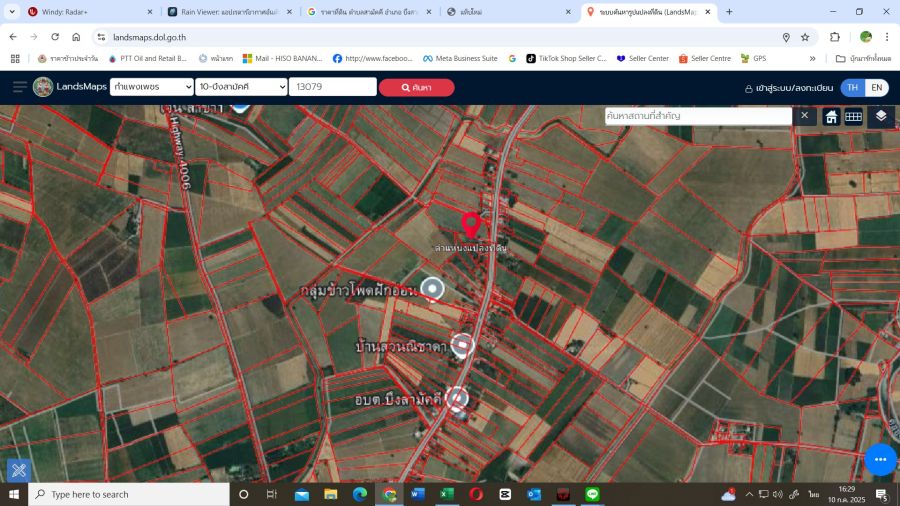
Task: Open the LandsMaps hamburger menu
Action: pos(19,87)
